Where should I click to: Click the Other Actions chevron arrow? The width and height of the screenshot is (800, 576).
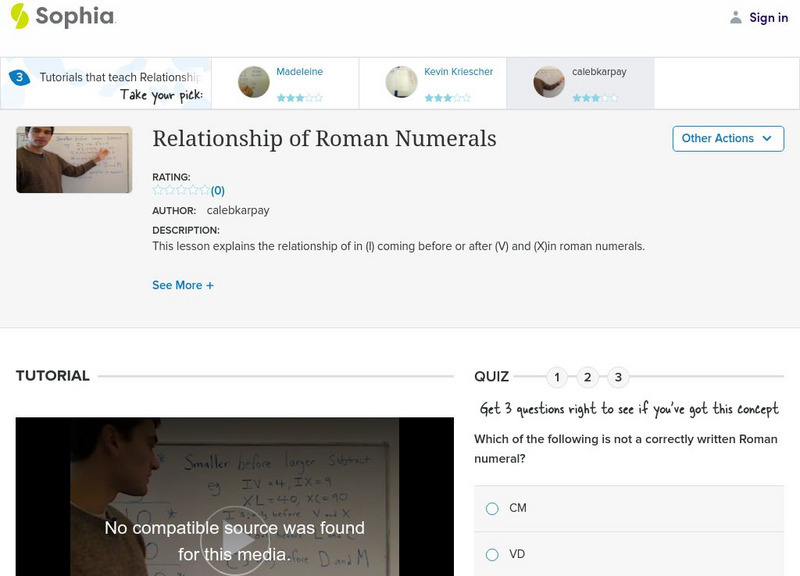(x=767, y=139)
